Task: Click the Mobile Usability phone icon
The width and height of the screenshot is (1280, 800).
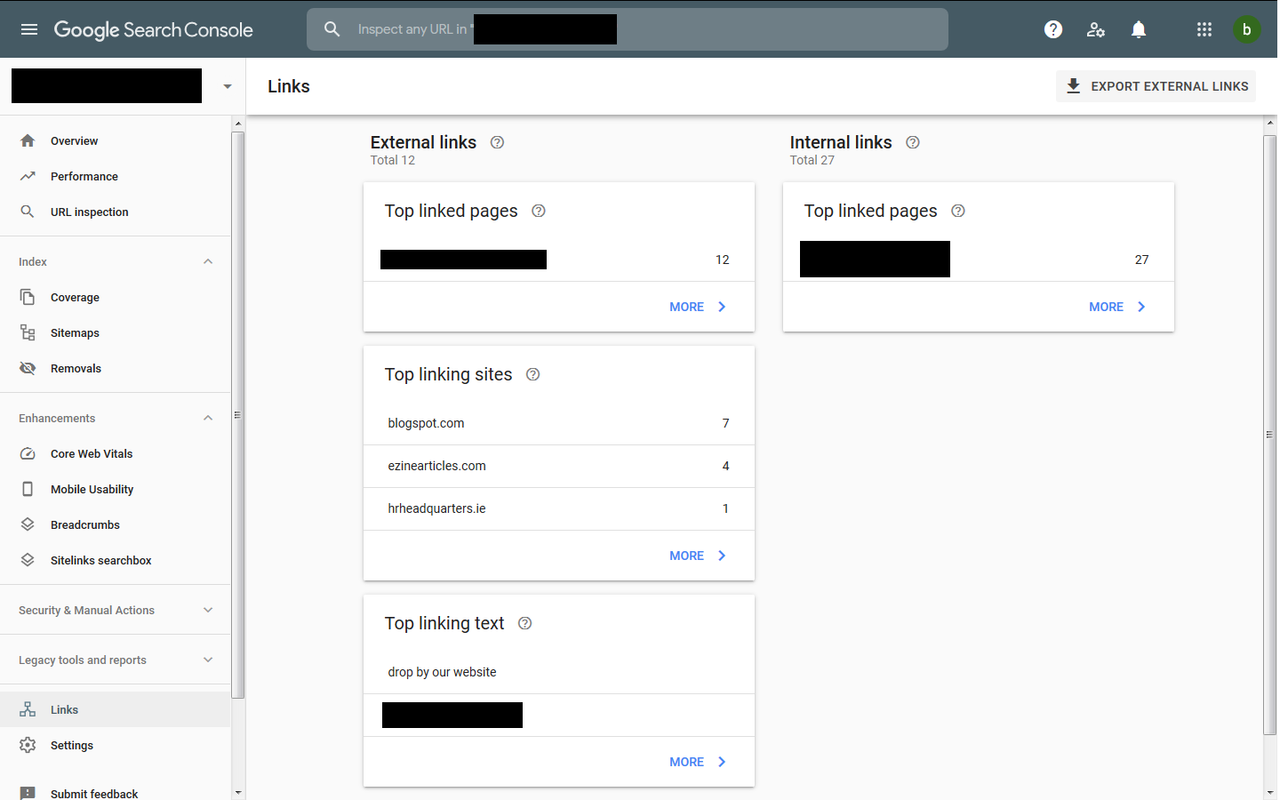Action: click(28, 489)
